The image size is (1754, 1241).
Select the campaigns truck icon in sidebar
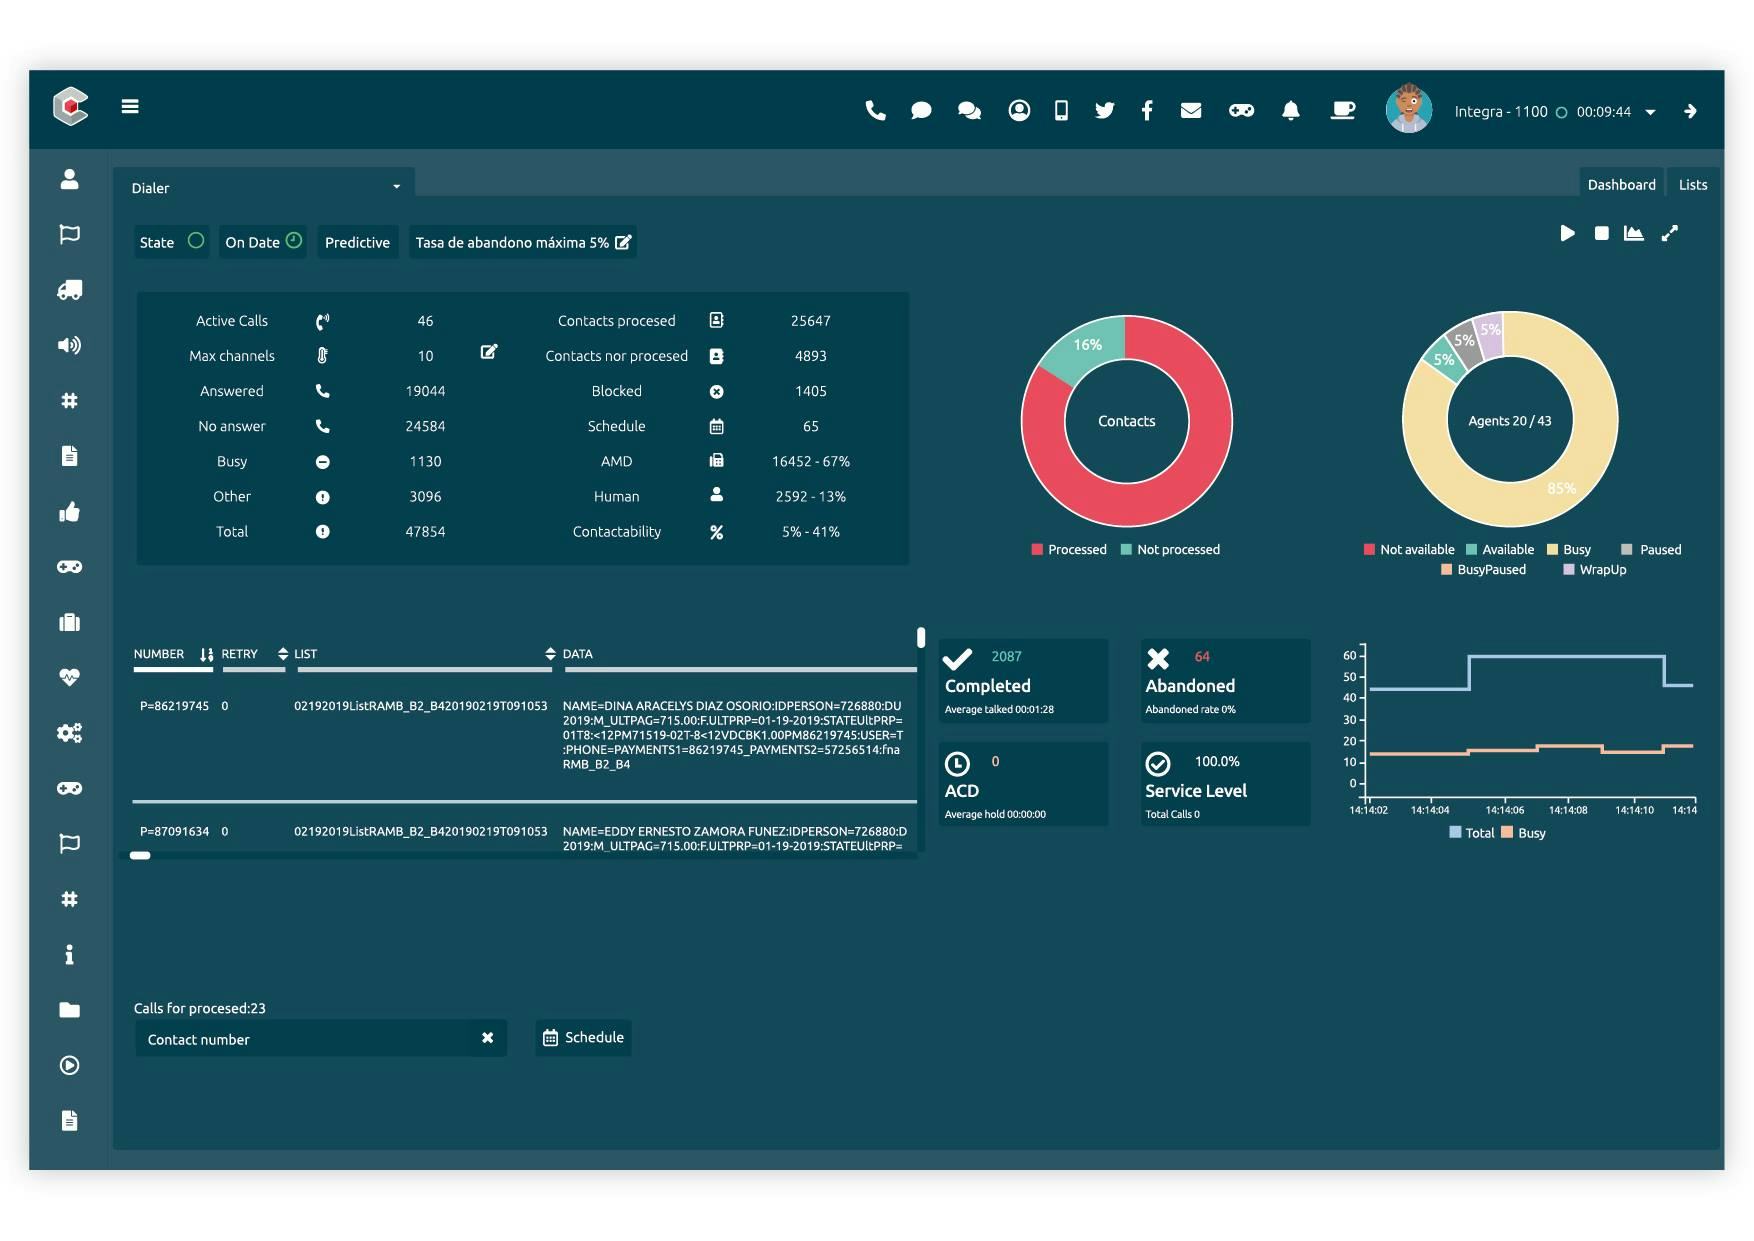click(x=69, y=291)
